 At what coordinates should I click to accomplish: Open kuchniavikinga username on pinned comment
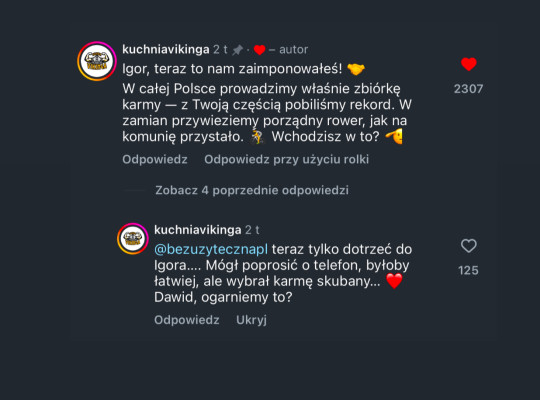pyautogui.click(x=166, y=50)
